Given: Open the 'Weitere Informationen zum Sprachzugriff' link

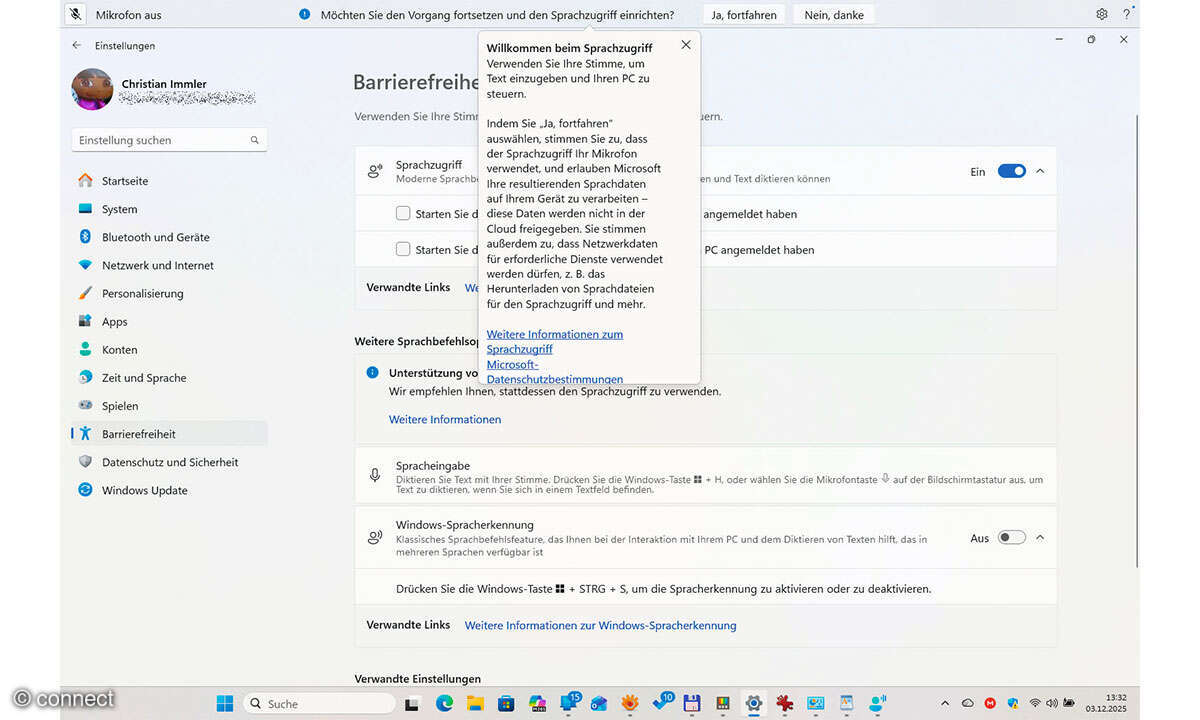Looking at the screenshot, I should pos(554,341).
